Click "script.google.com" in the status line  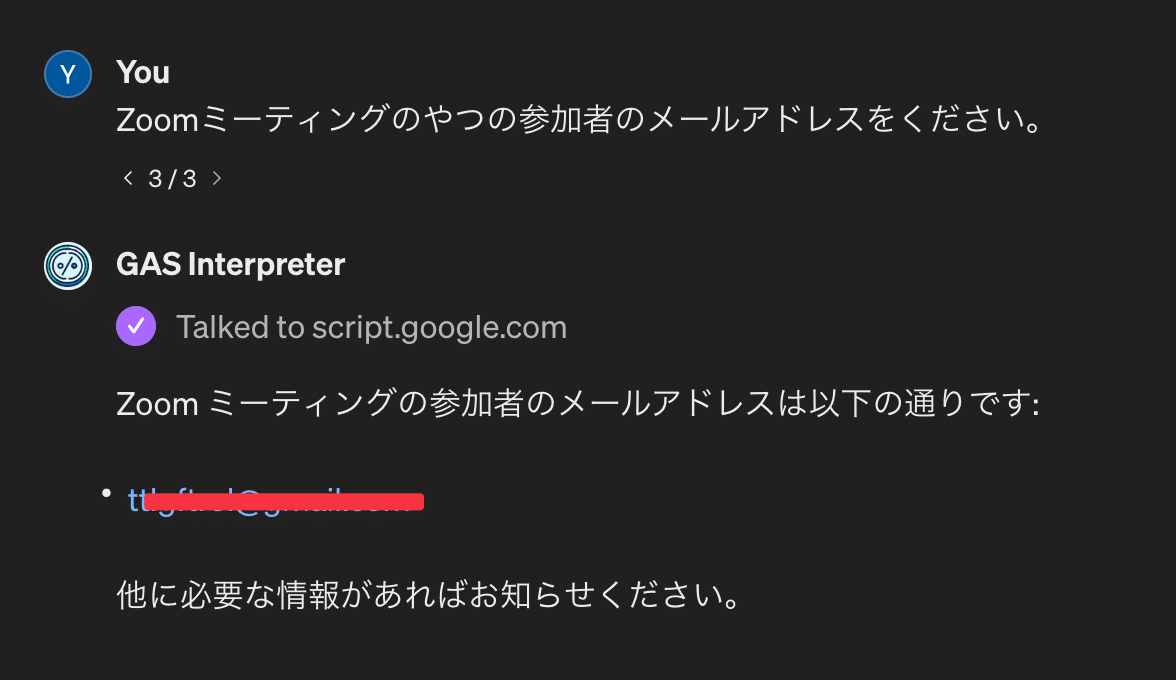(x=439, y=327)
